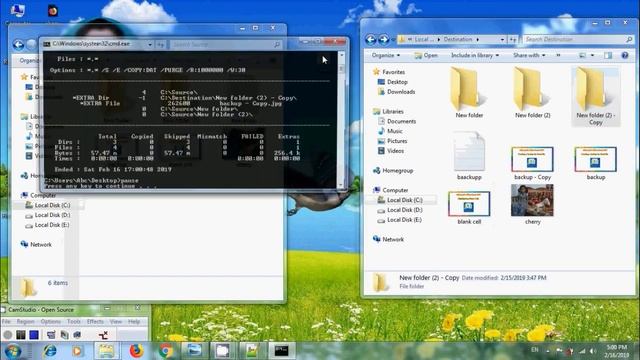Viewport: 640px width, 360px height.
Task: Select Local Disk (D:) in Source window
Action: (48, 215)
